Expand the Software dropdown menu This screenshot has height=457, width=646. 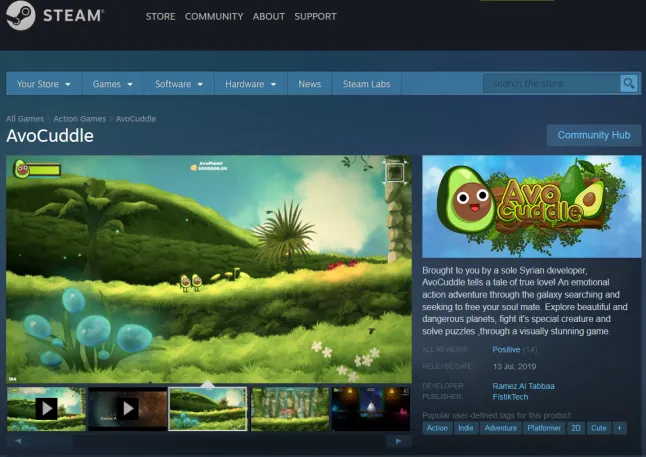click(x=179, y=84)
